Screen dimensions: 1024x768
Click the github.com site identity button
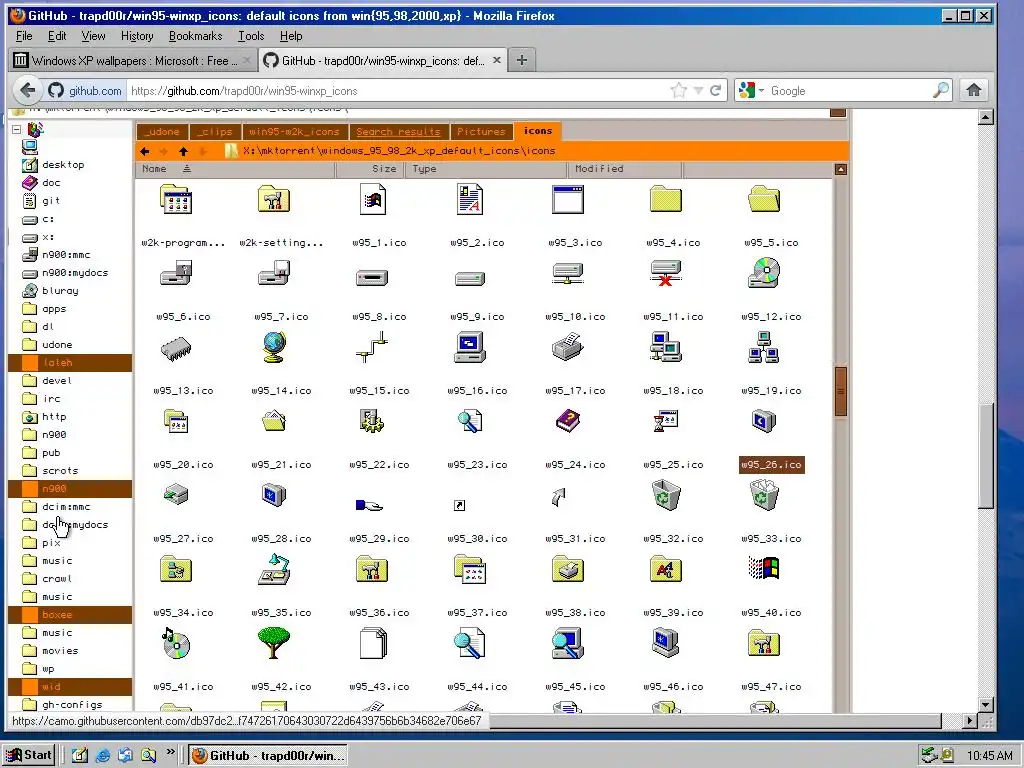(x=85, y=91)
